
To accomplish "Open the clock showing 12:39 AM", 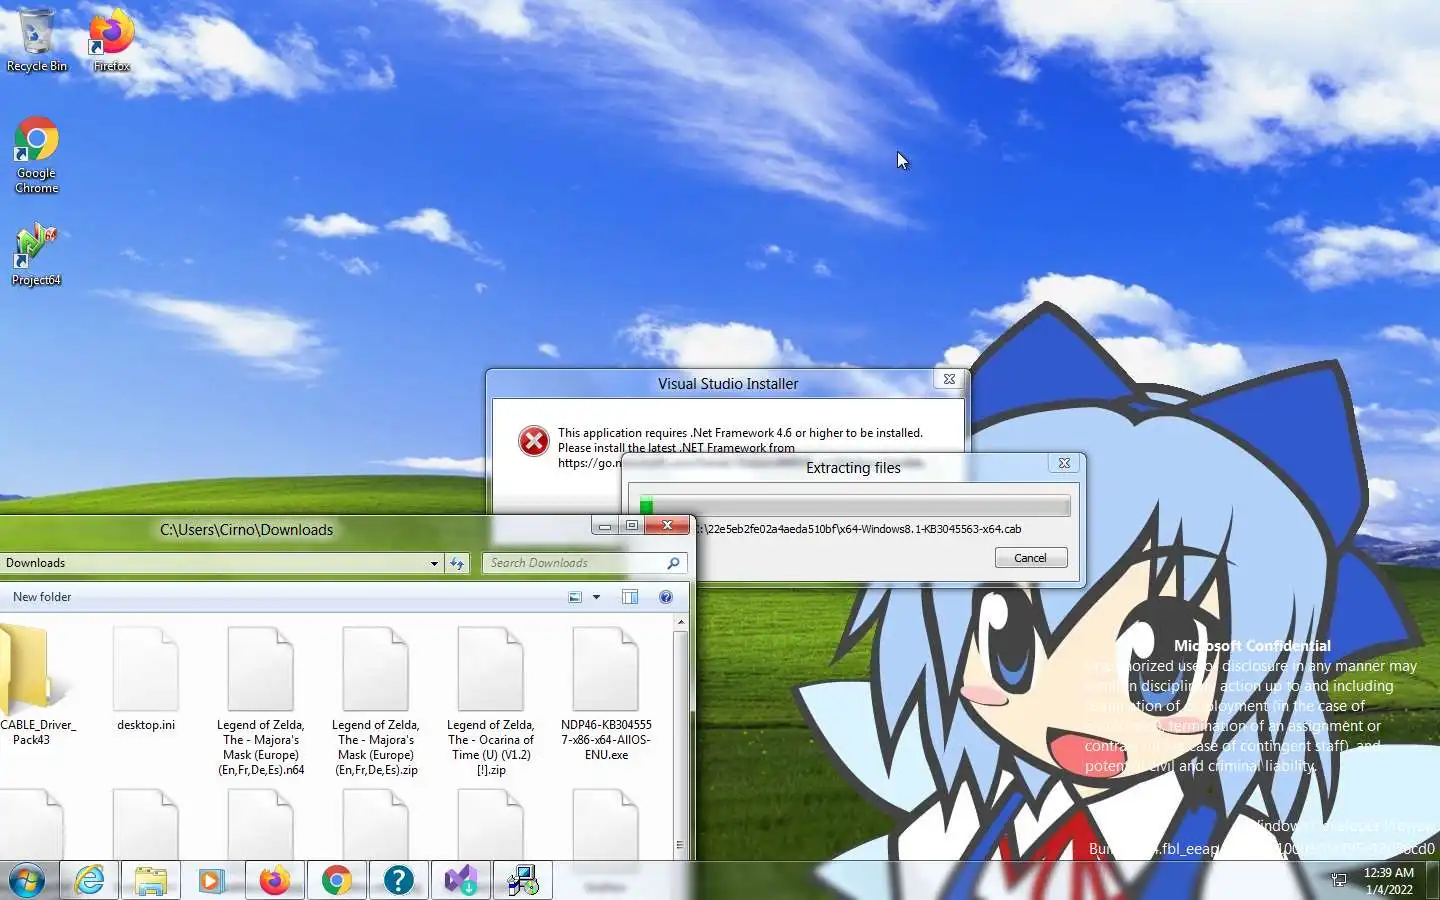I will 1388,881.
